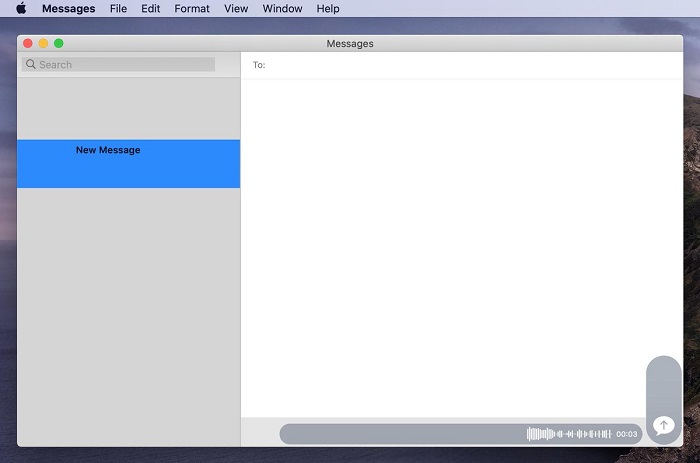This screenshot has width=700, height=463.
Task: Open the Window menu
Action: pyautogui.click(x=282, y=9)
